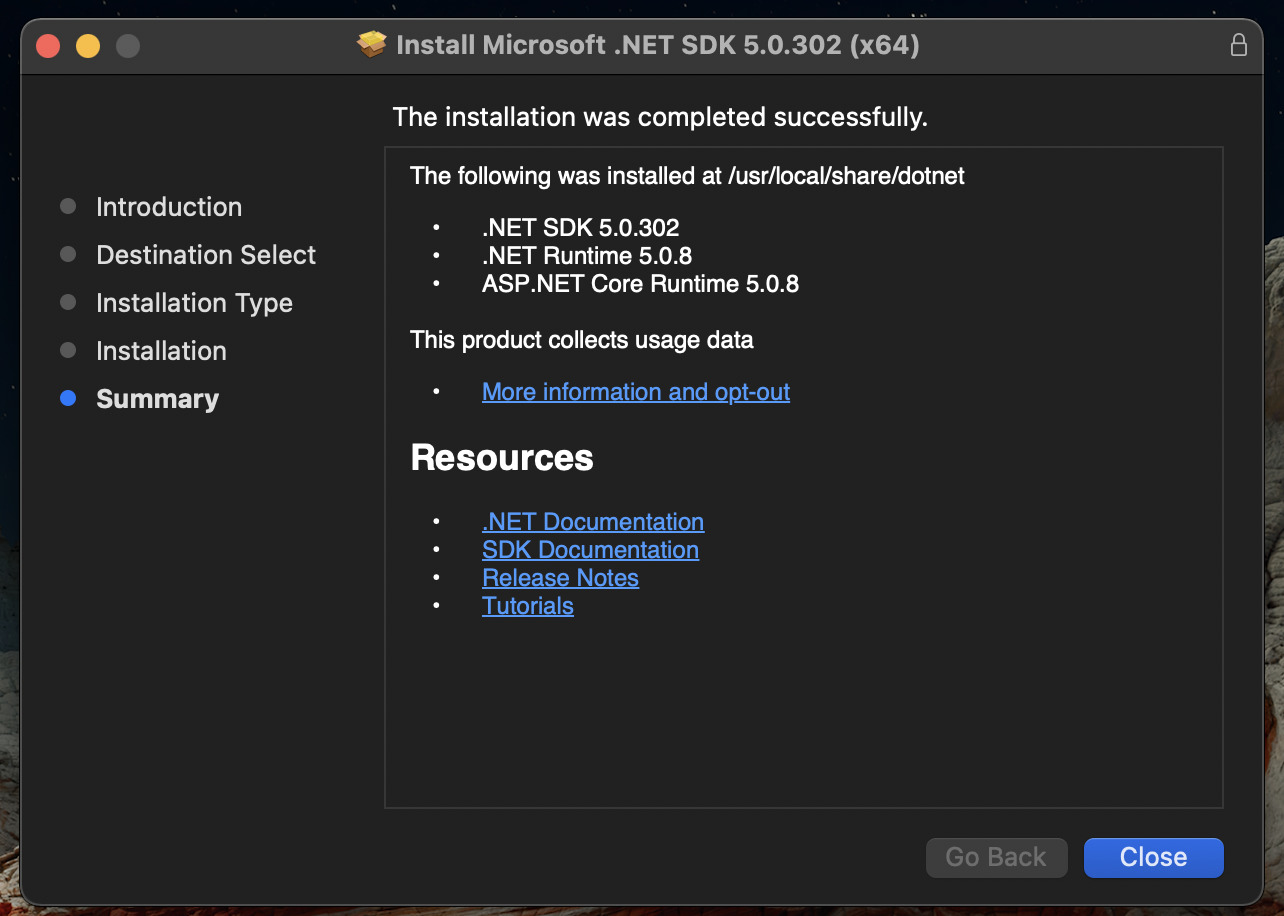
Task: Select the Destination Select step
Action: pyautogui.click(x=206, y=255)
